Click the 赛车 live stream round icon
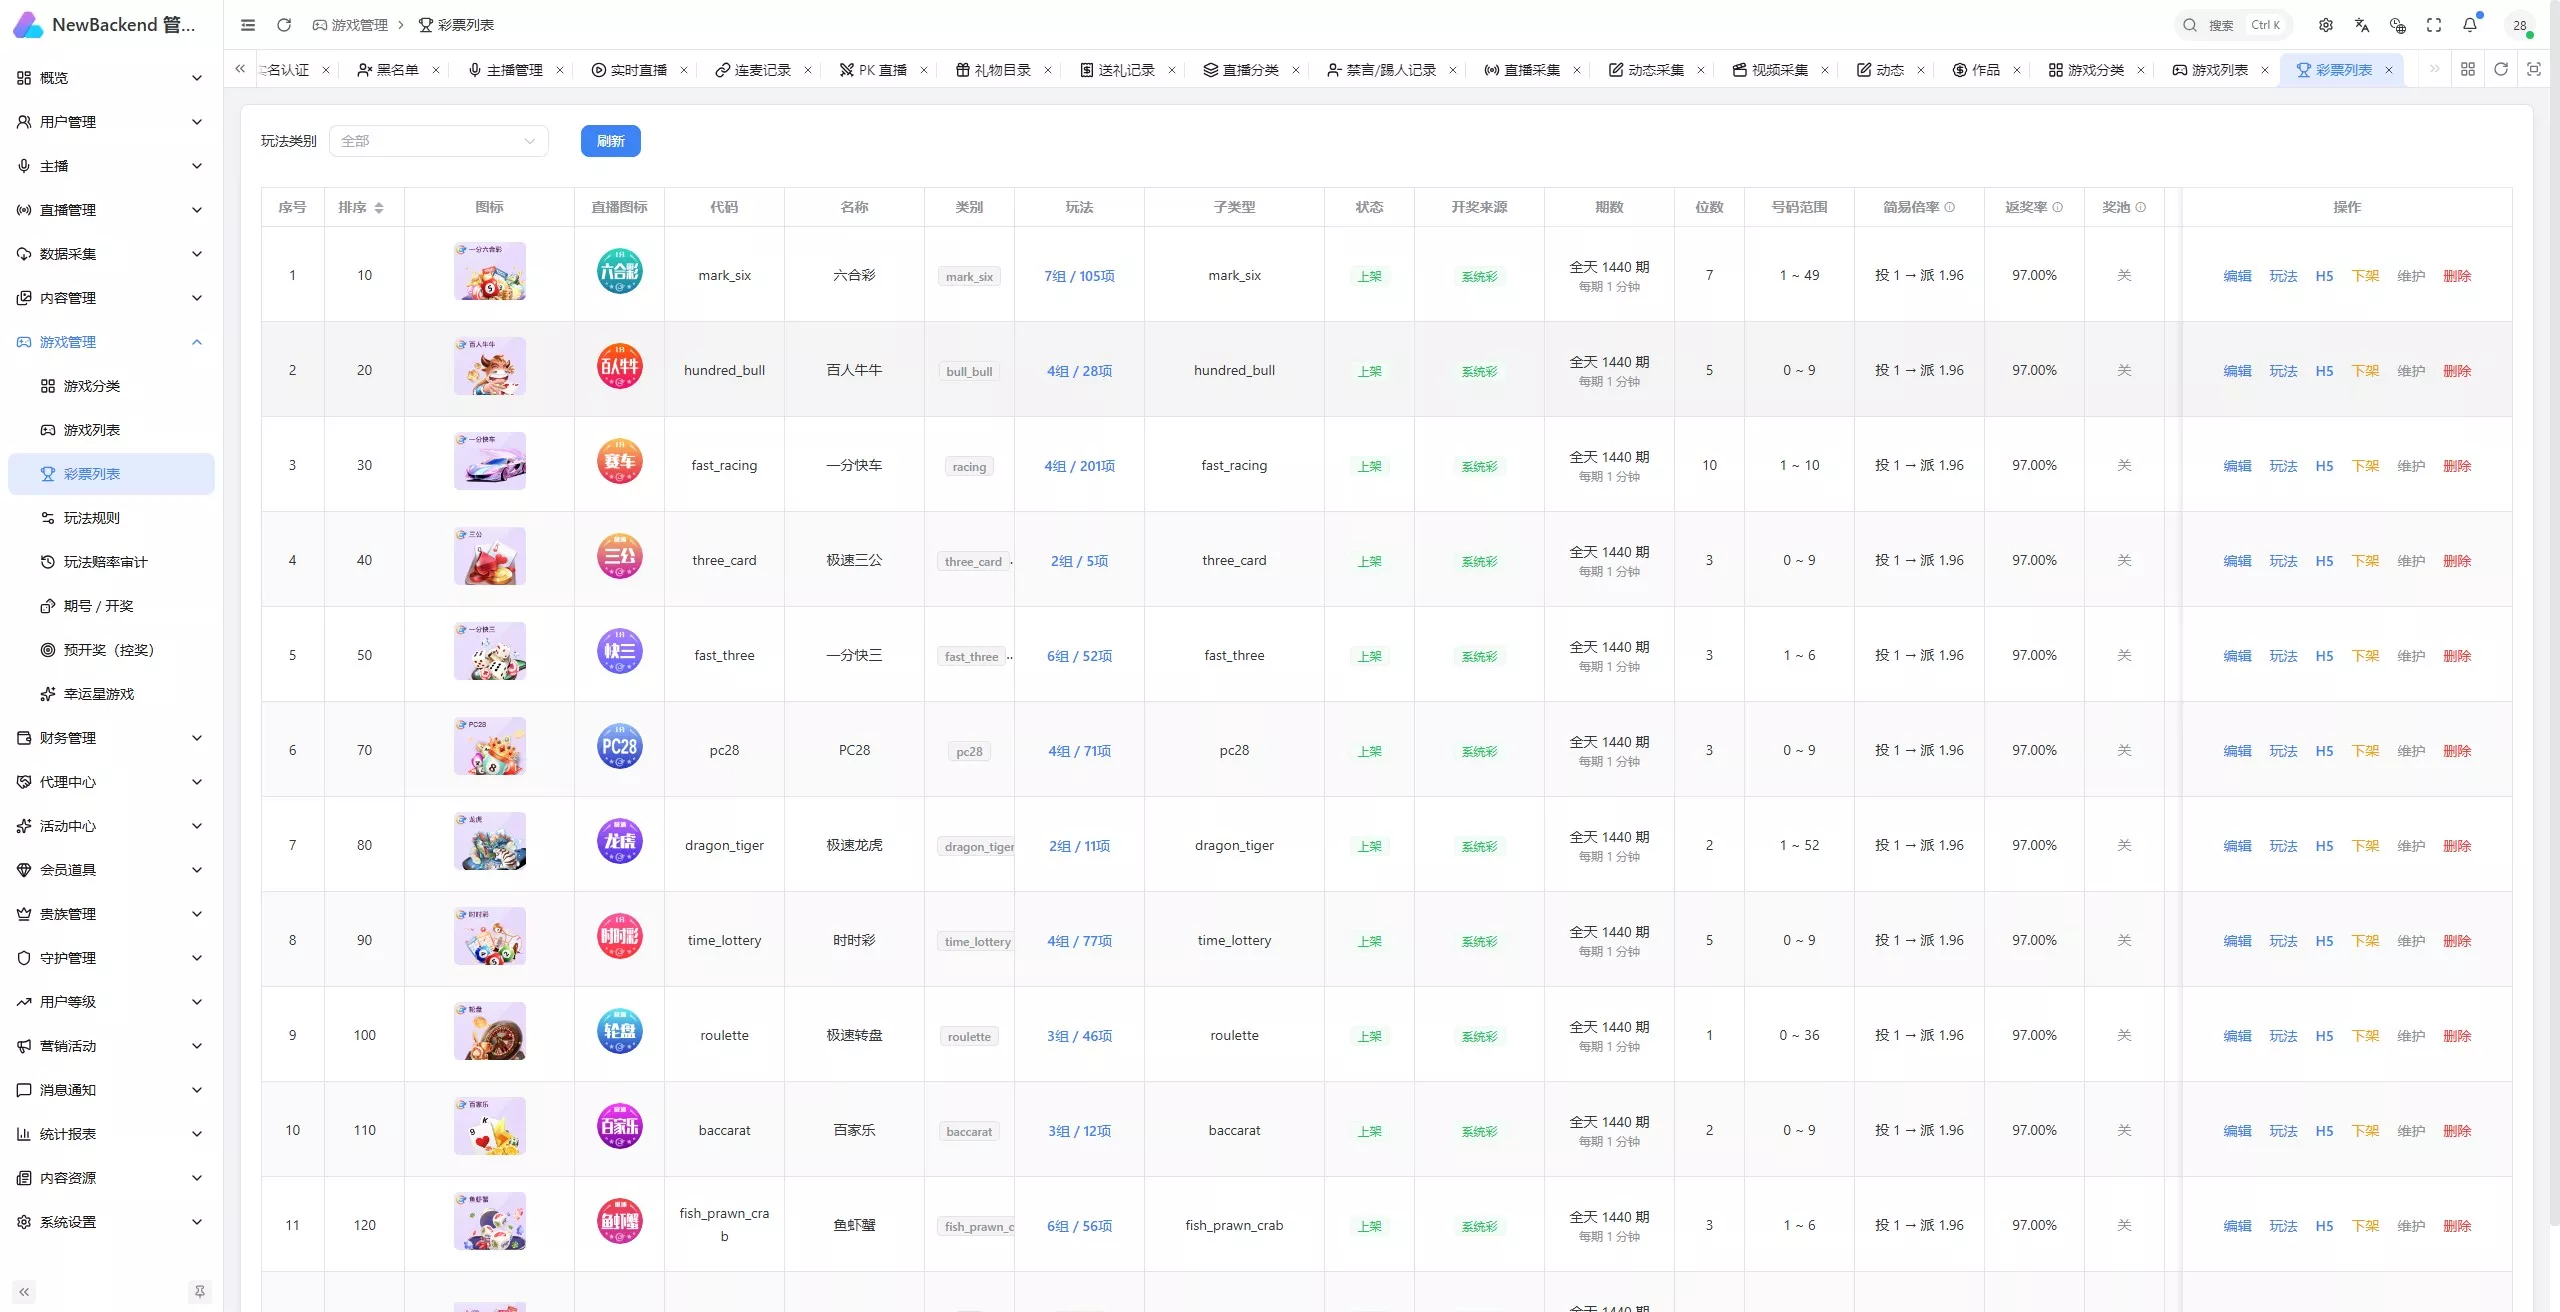This screenshot has height=1312, width=2560. pos(619,461)
